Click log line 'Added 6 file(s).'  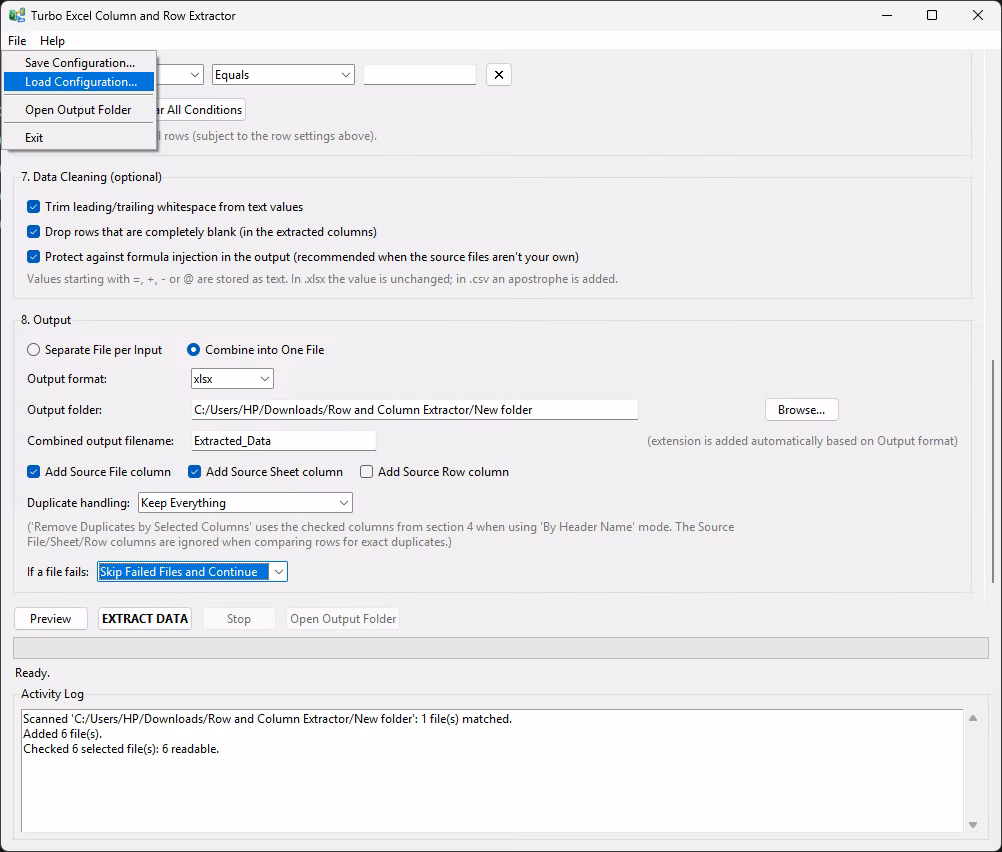tap(63, 734)
